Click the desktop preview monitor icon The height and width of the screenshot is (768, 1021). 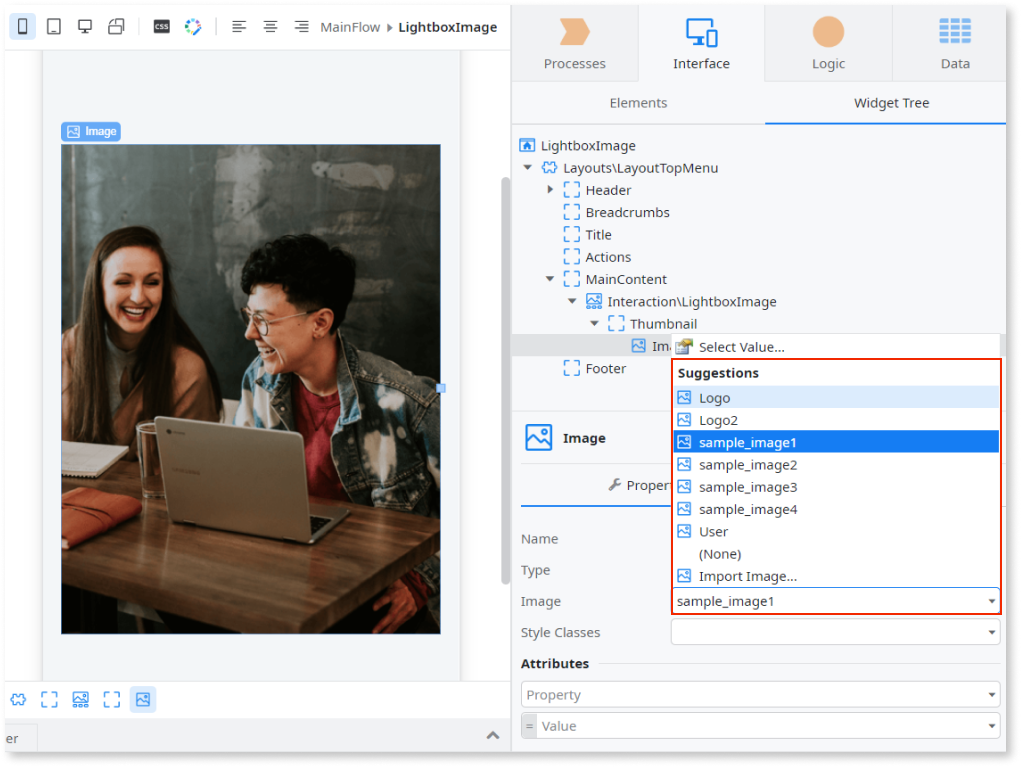pos(85,27)
